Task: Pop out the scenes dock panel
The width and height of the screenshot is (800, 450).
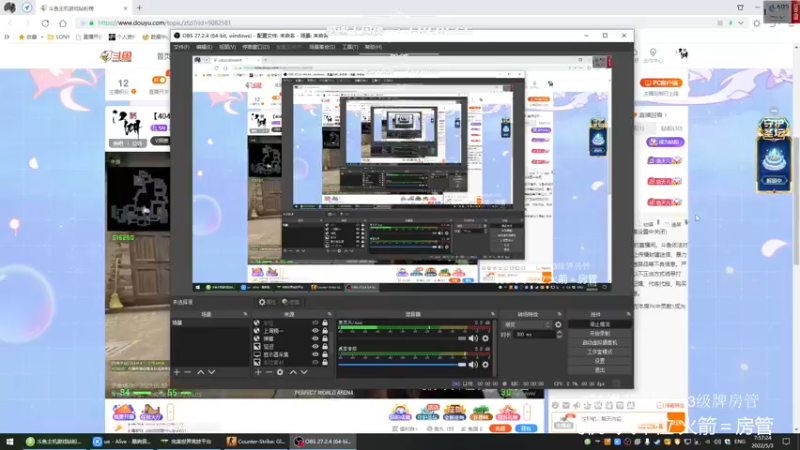Action: coord(245,314)
